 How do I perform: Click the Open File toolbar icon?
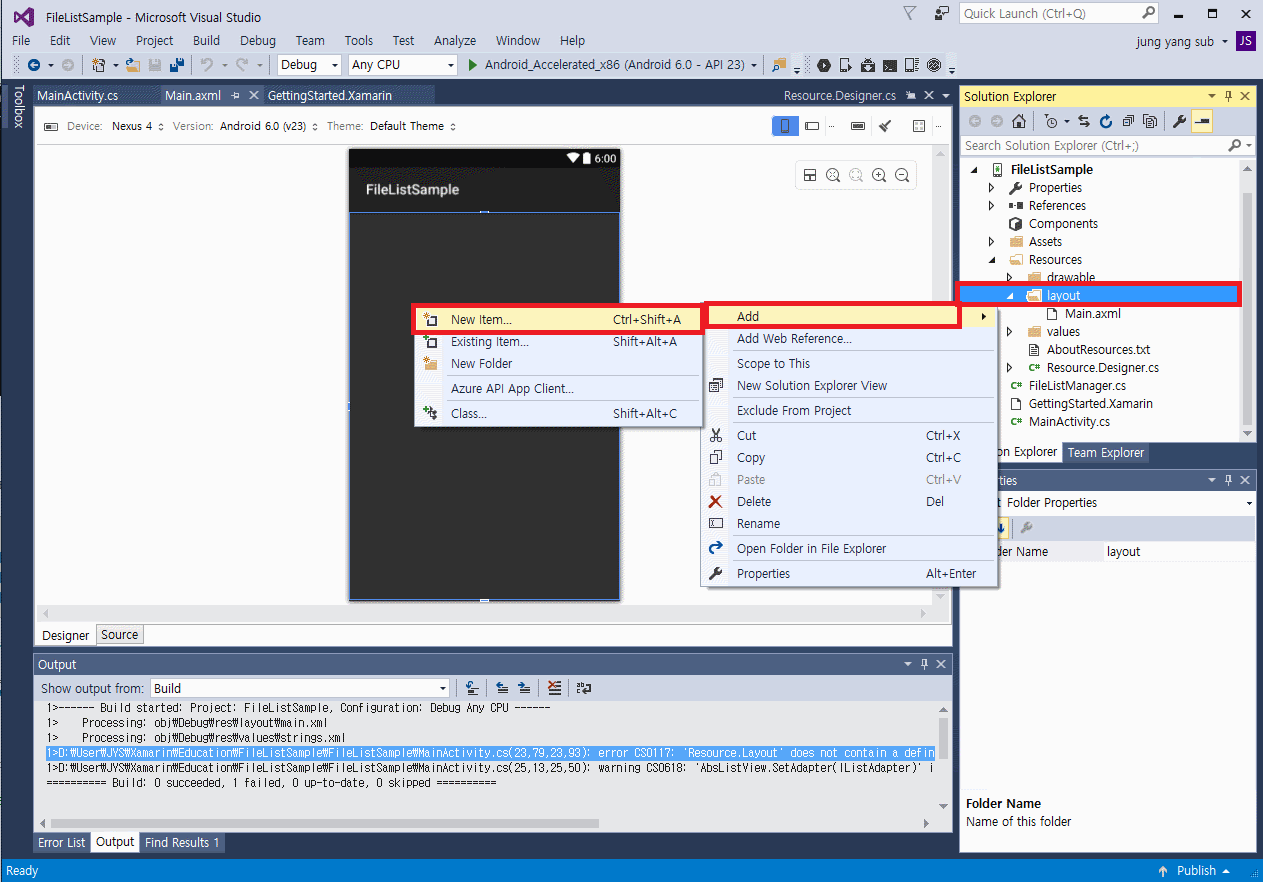pos(132,65)
